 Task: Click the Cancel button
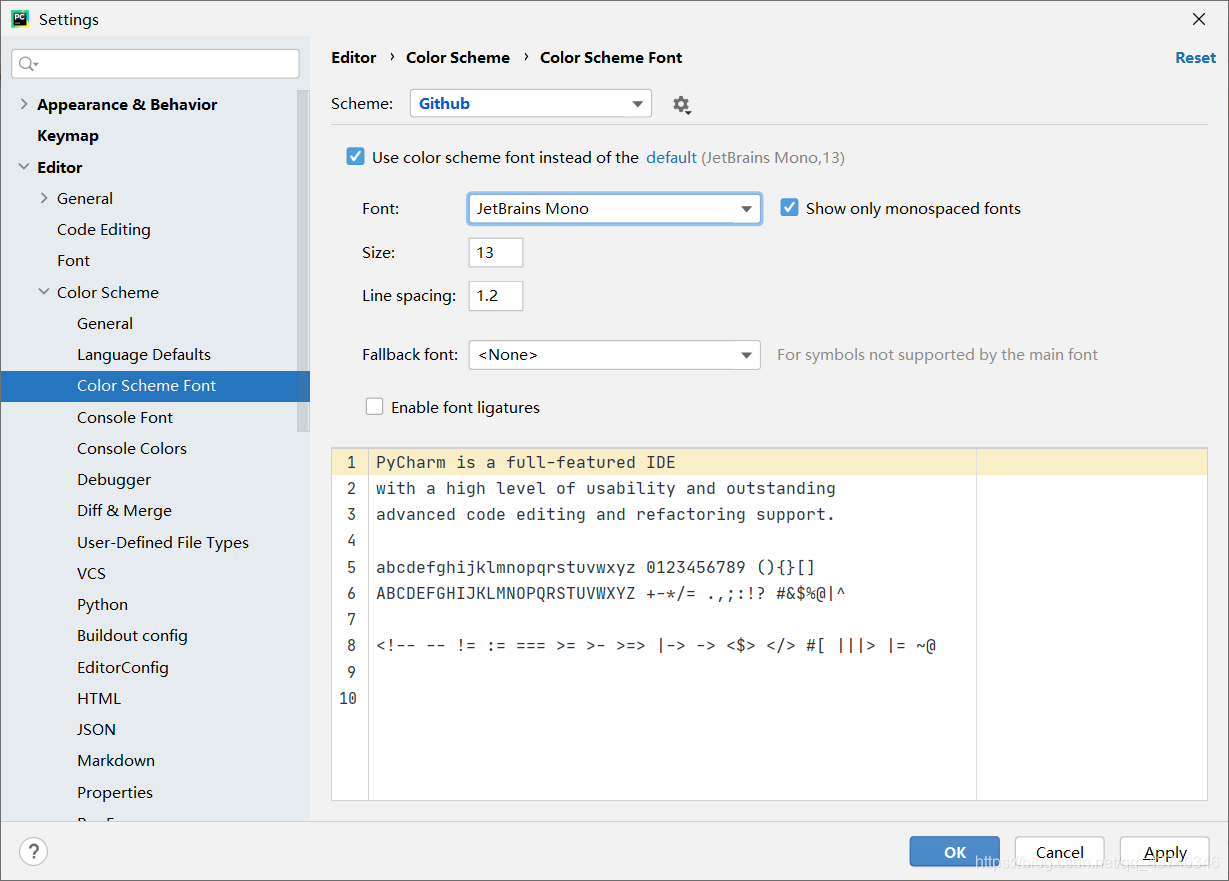click(1060, 852)
